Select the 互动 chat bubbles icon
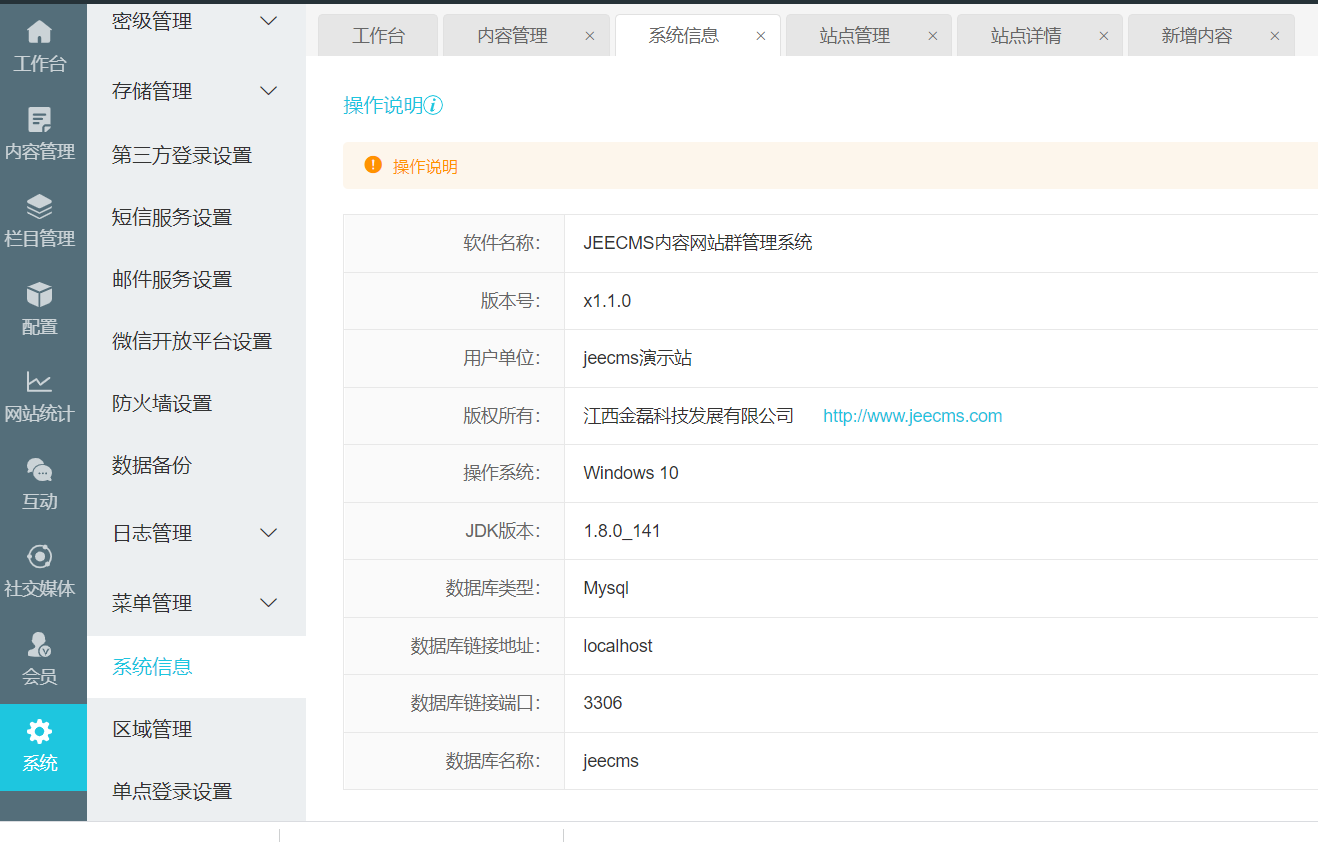 (39, 470)
